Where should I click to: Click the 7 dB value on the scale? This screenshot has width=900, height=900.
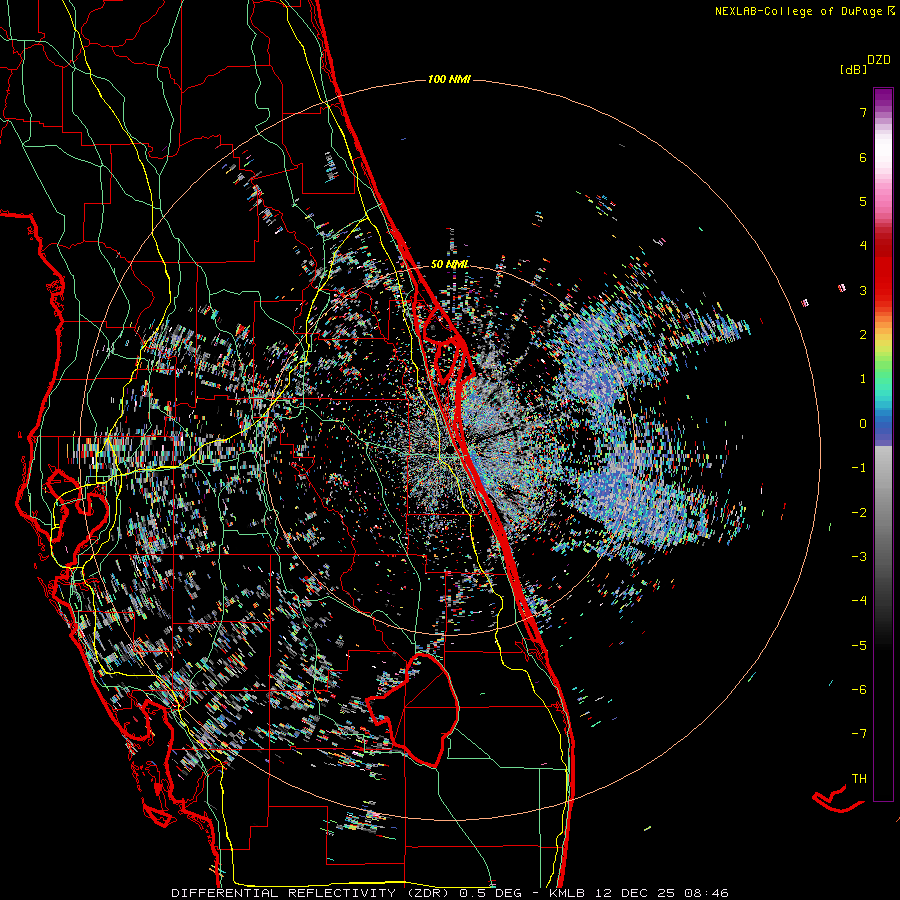click(863, 112)
